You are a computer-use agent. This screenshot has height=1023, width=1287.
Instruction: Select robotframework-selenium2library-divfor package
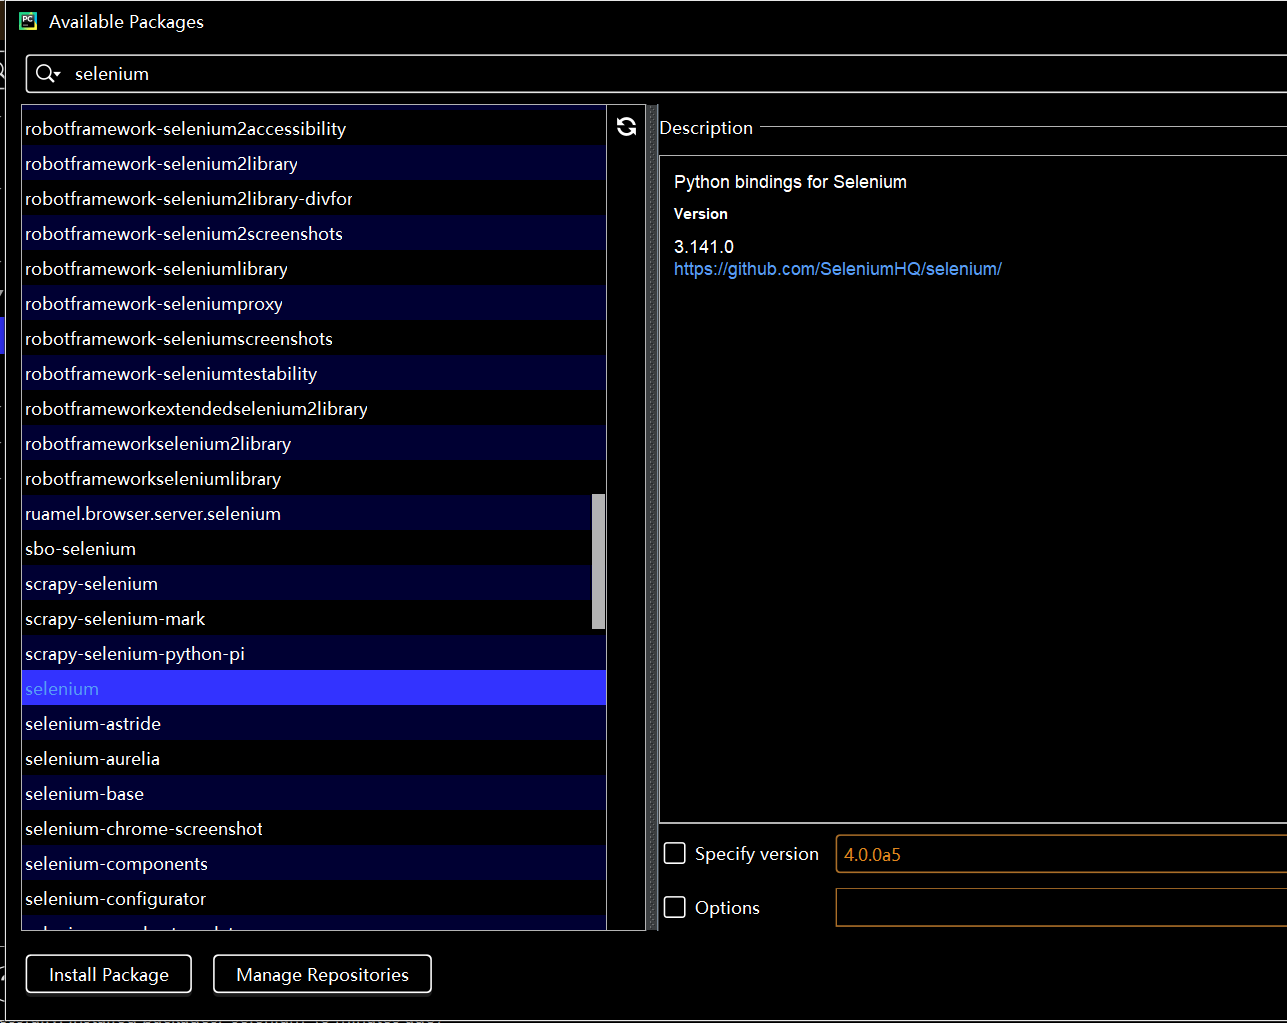click(314, 198)
